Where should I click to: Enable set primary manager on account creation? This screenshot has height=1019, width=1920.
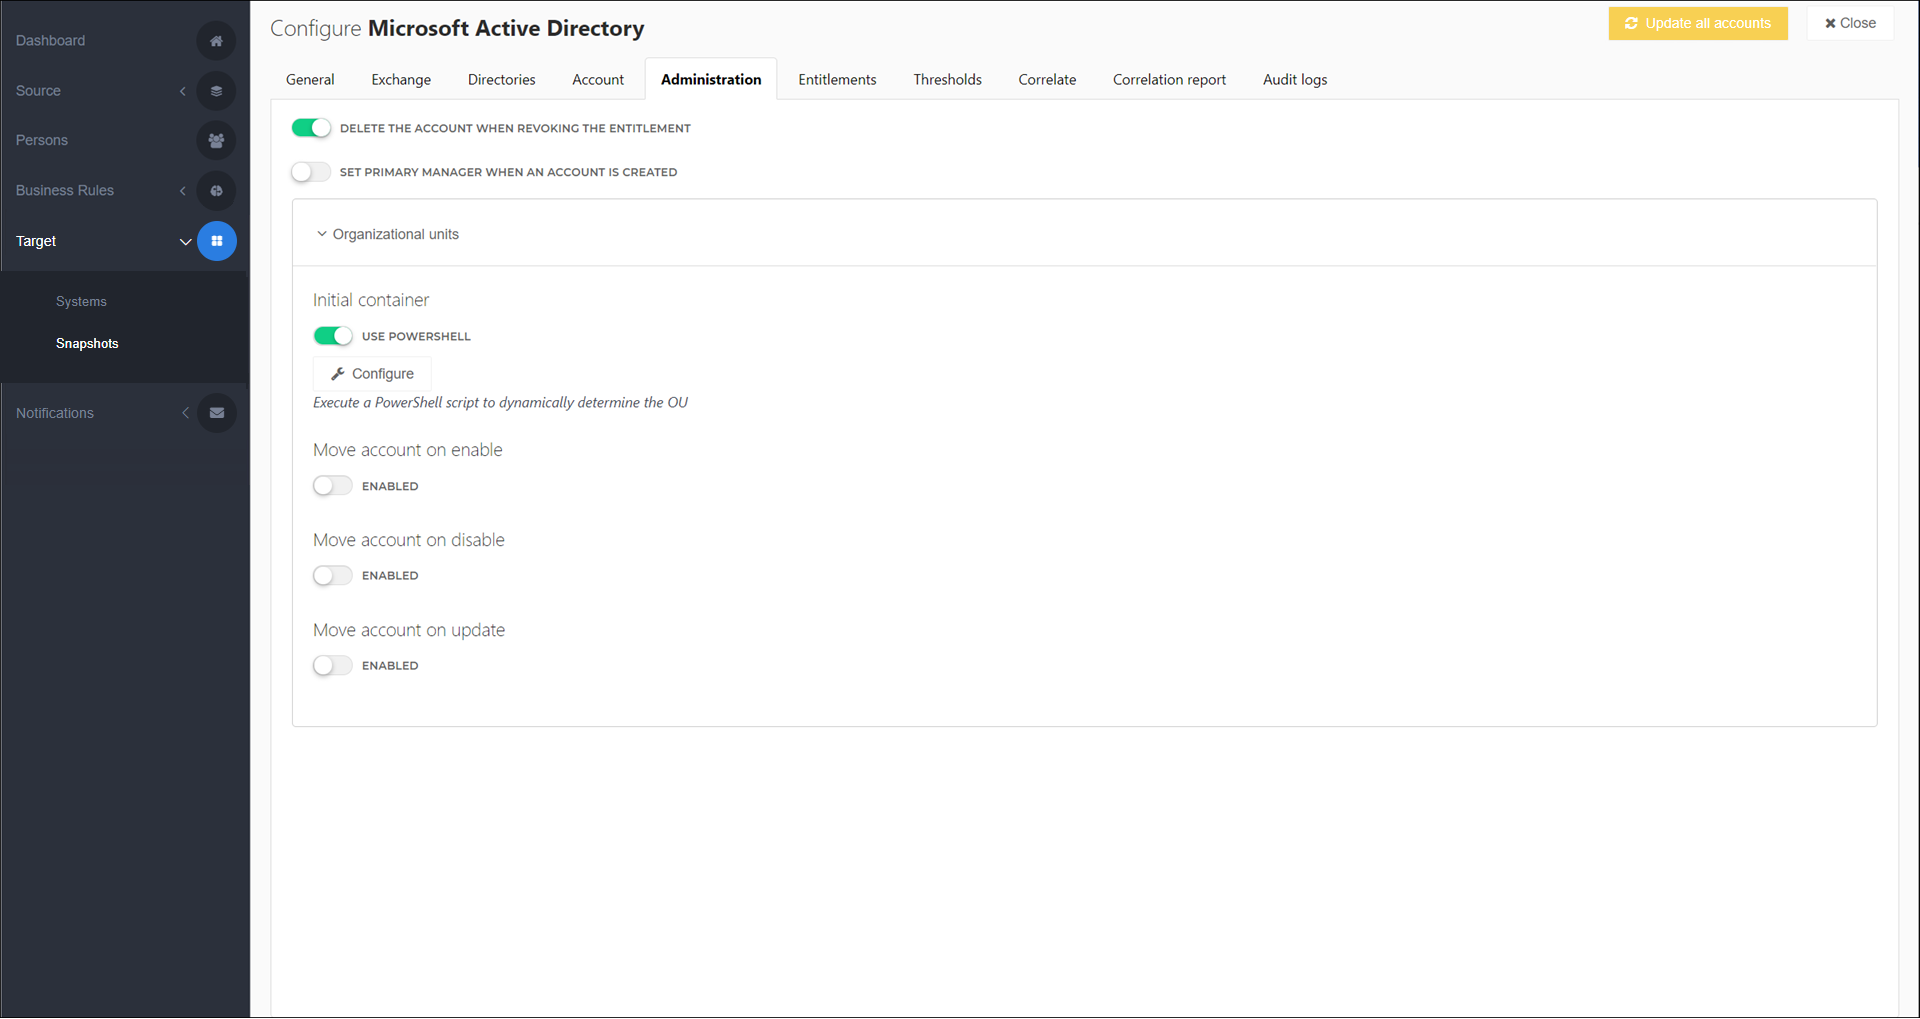coord(311,172)
